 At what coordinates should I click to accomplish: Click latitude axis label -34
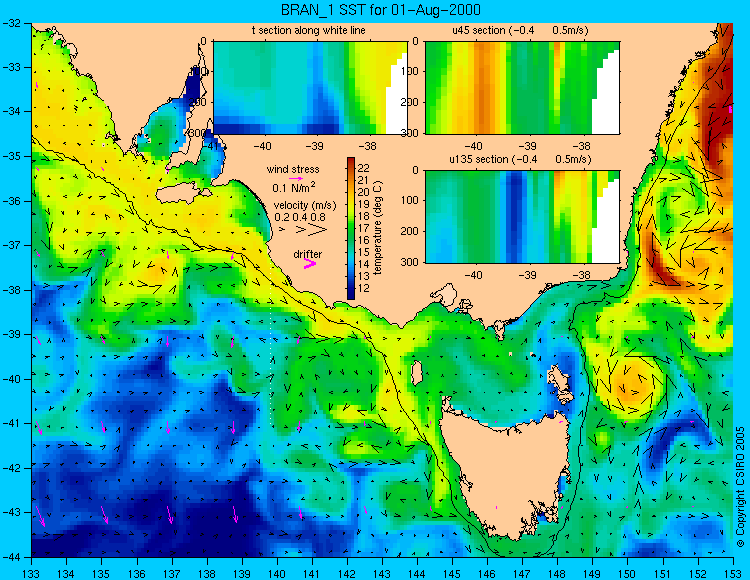click(x=12, y=111)
